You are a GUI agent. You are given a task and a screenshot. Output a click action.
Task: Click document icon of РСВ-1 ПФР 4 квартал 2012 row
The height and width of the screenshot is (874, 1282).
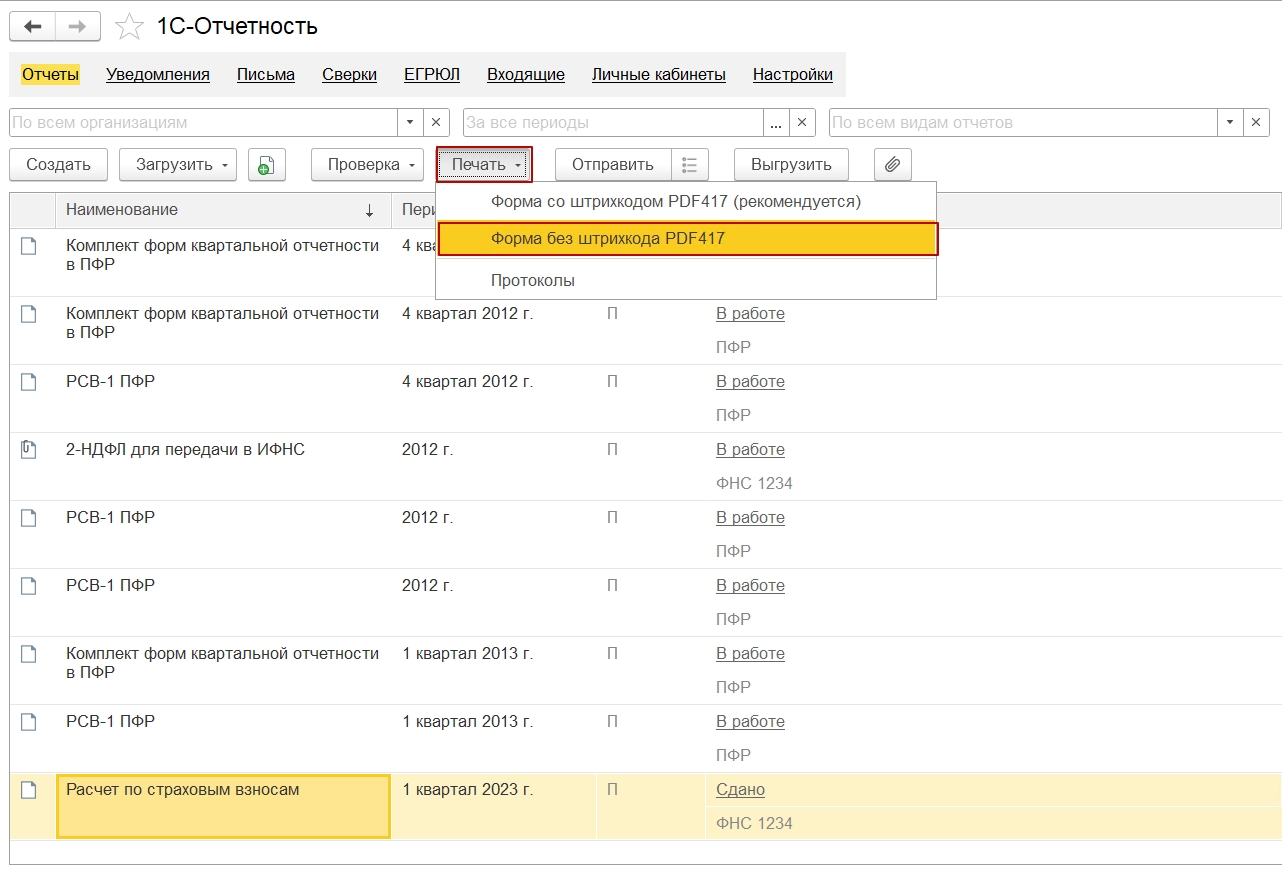click(x=29, y=382)
